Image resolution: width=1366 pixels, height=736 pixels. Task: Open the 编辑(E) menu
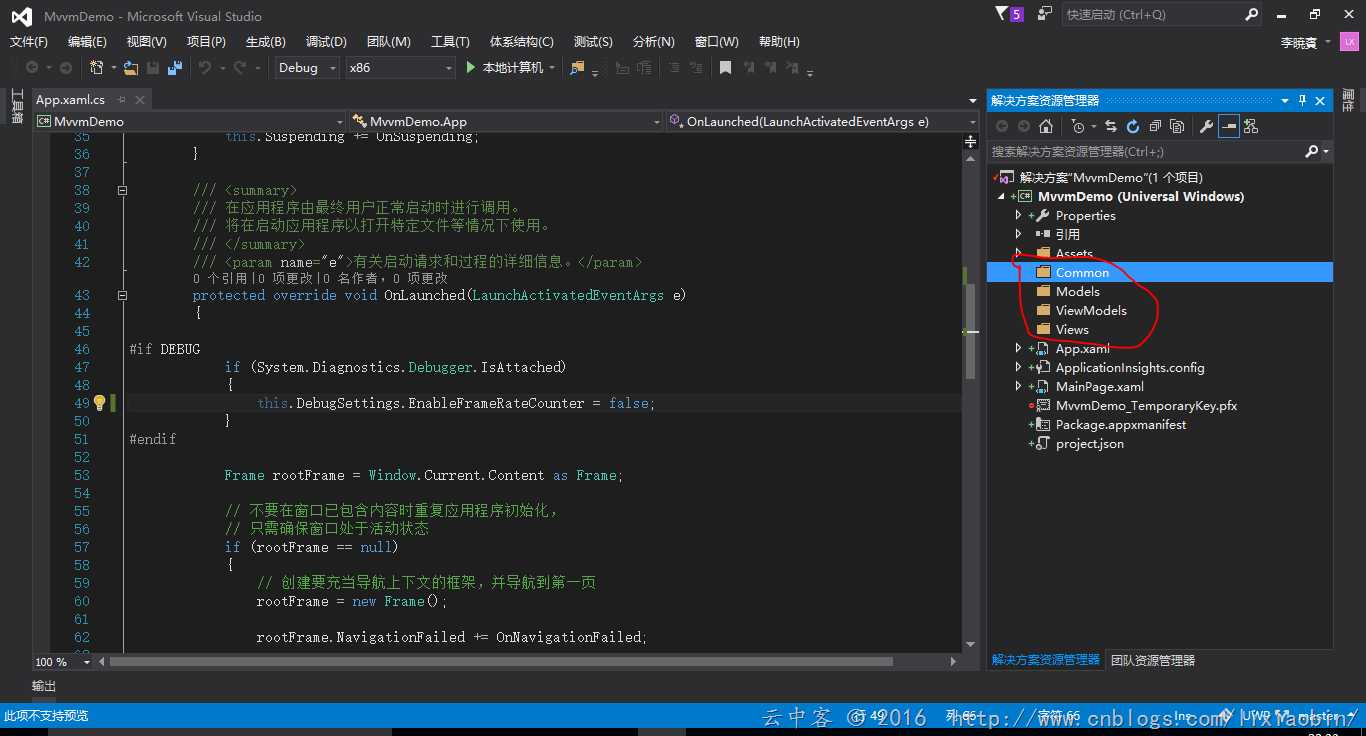point(87,41)
